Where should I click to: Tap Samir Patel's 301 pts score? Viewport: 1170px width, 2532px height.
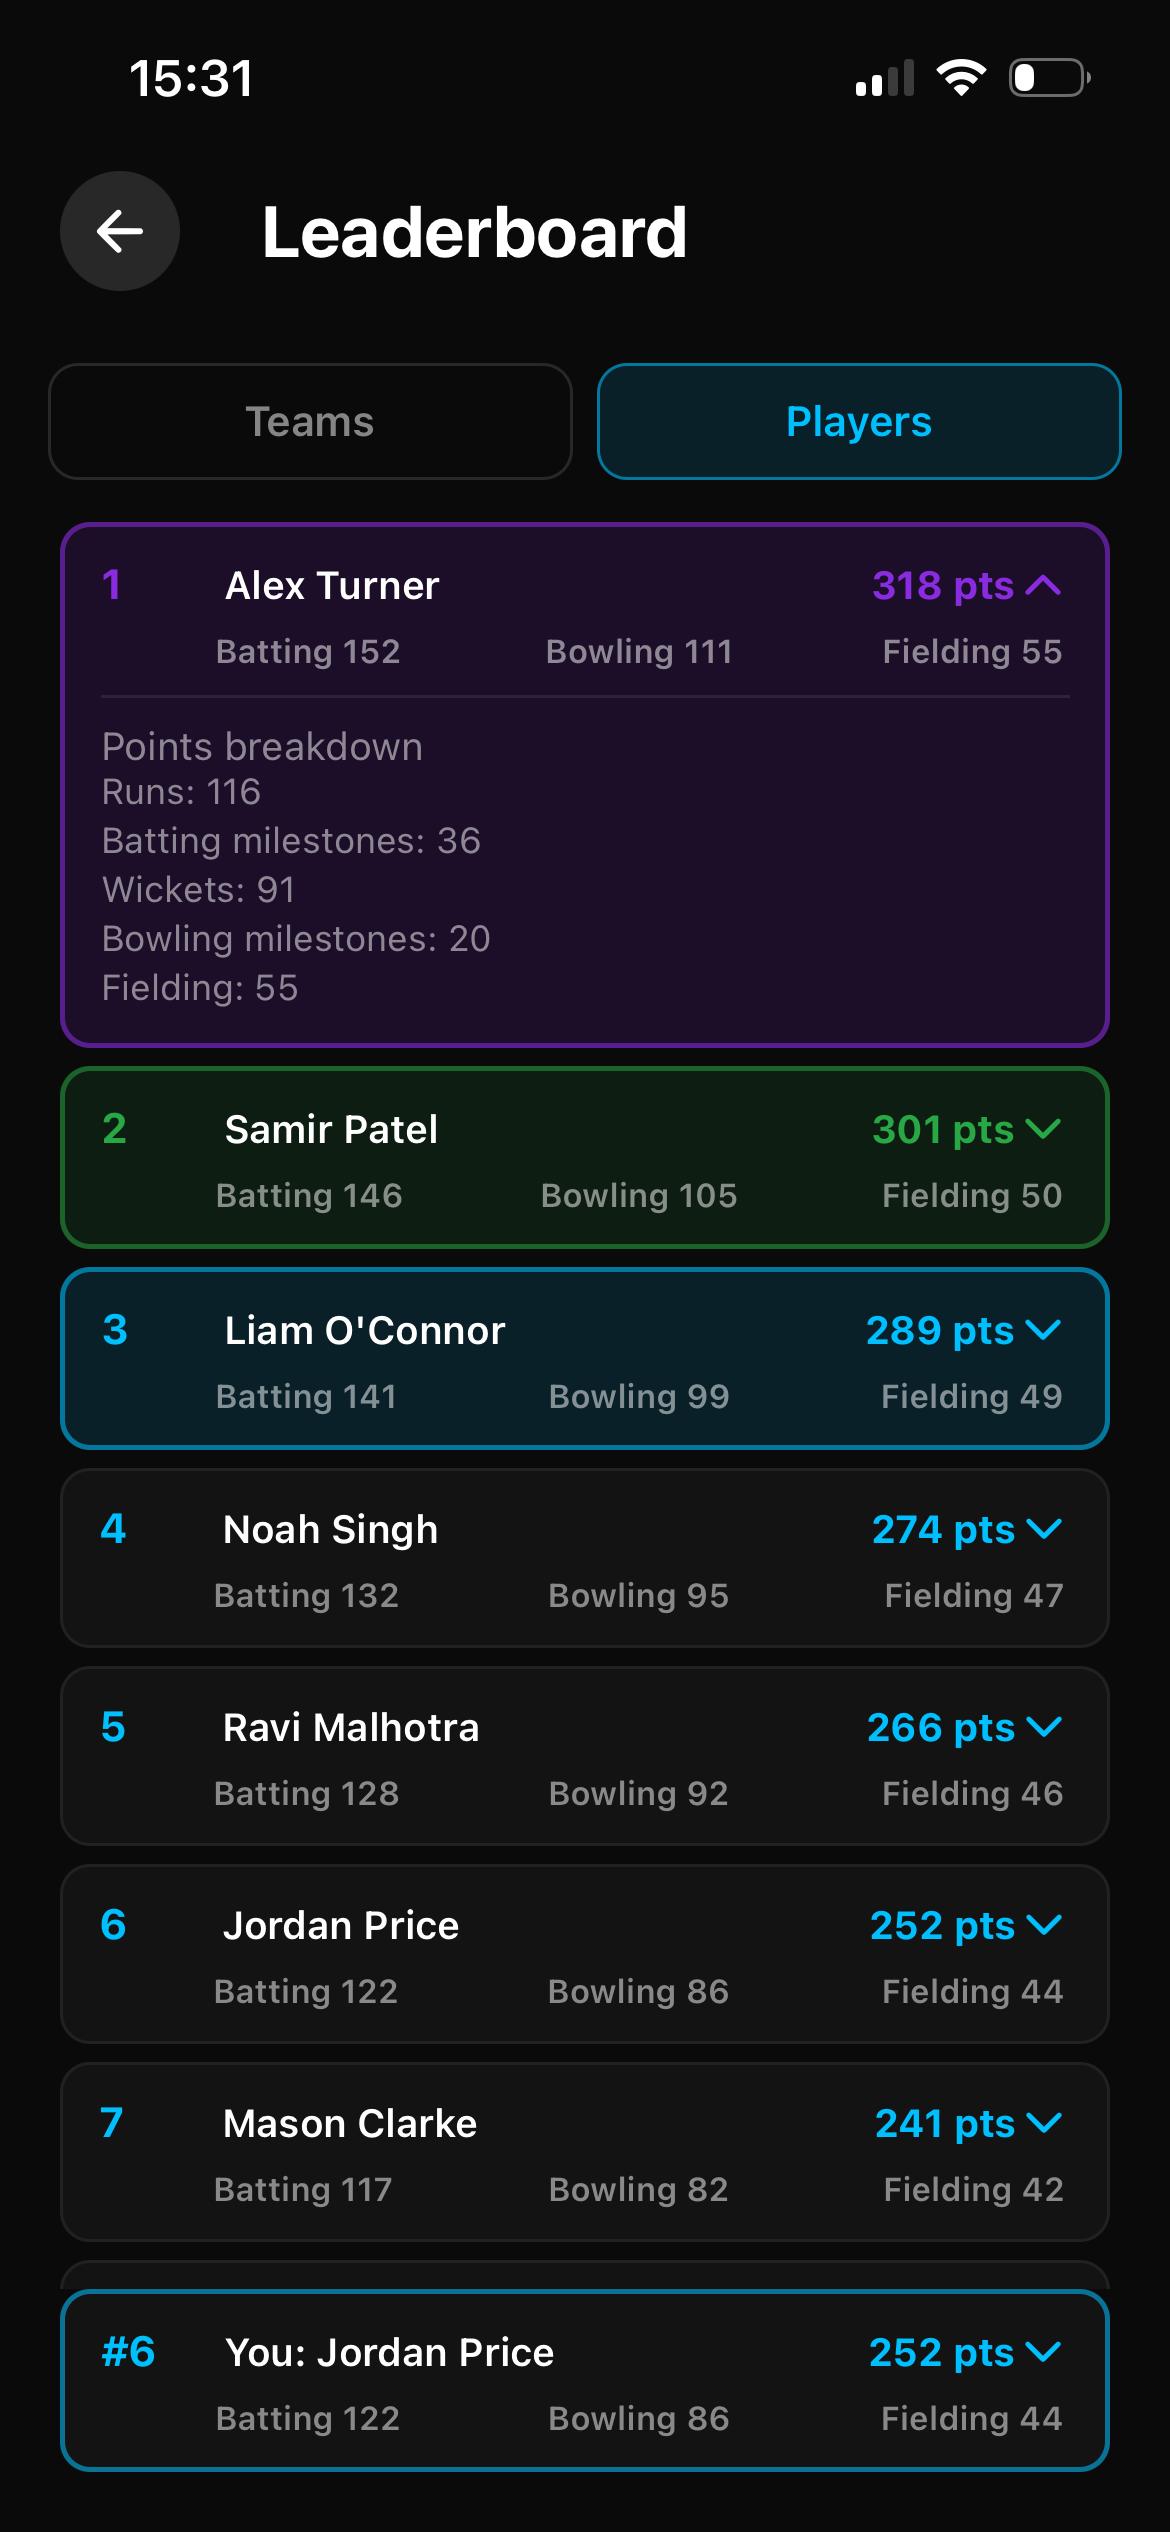pos(942,1130)
